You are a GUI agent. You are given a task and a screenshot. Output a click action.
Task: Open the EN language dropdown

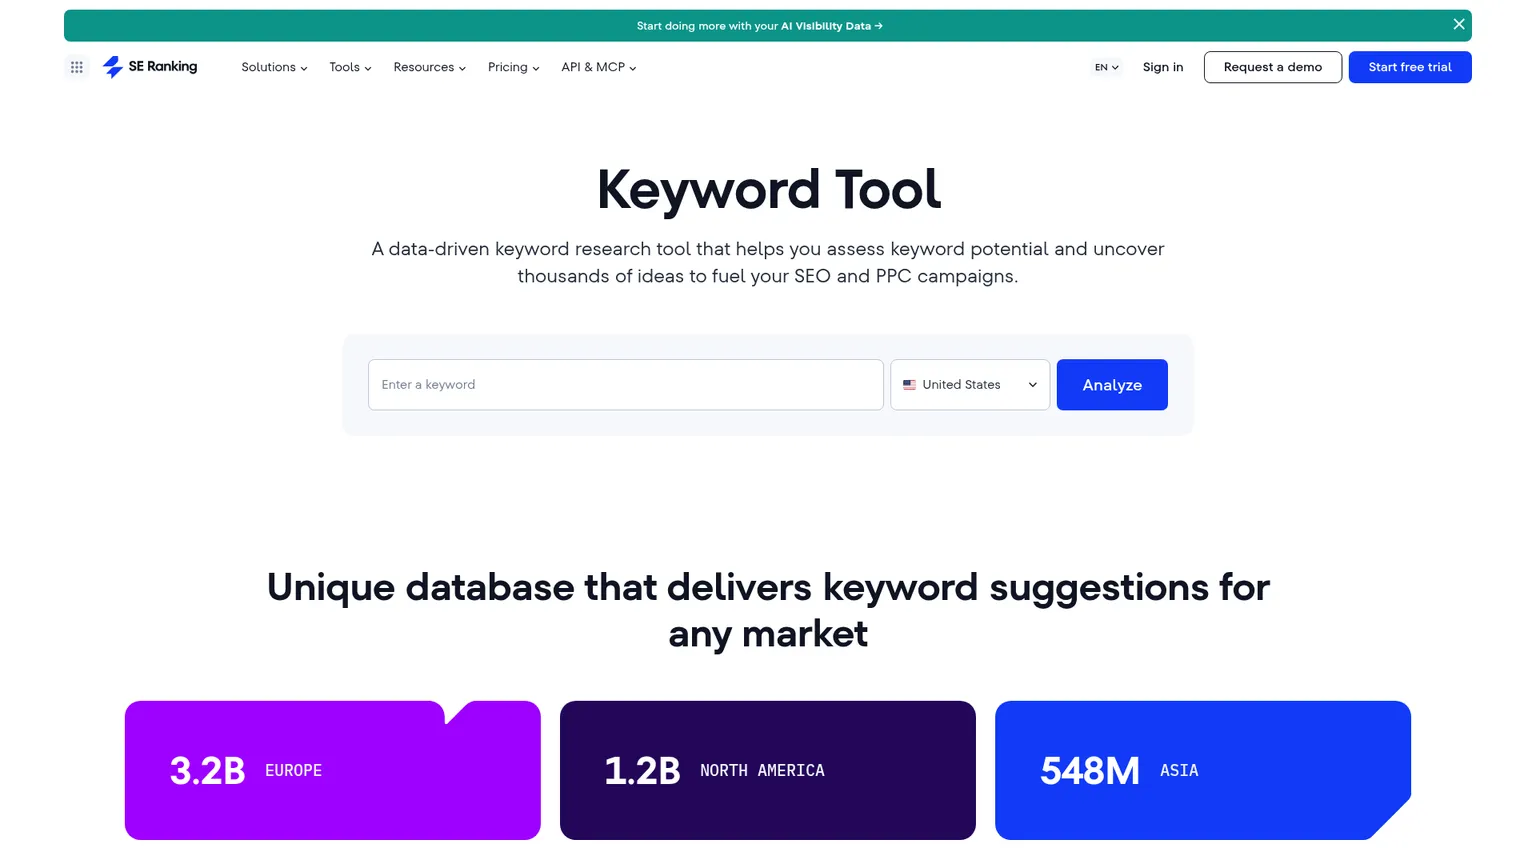click(1106, 67)
